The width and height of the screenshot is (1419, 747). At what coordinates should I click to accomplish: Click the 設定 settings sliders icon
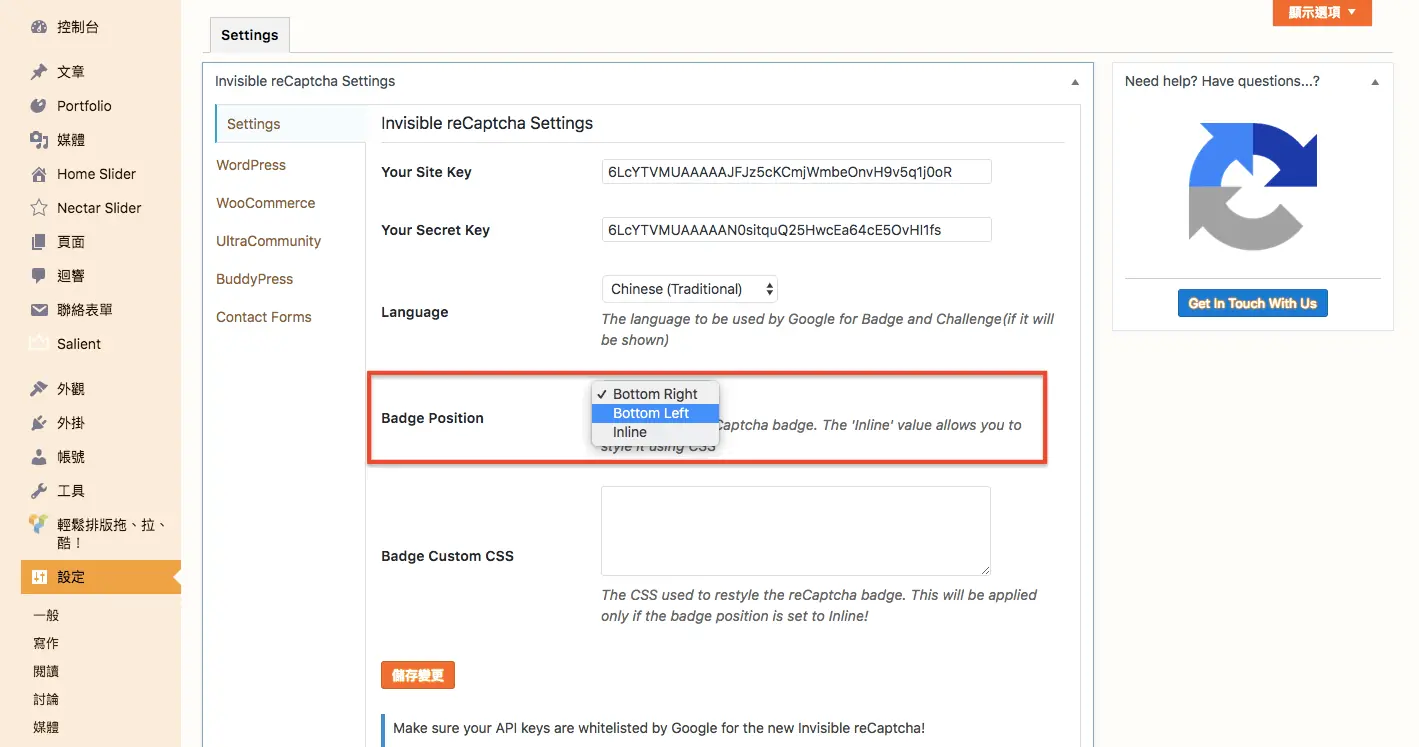pyautogui.click(x=39, y=577)
